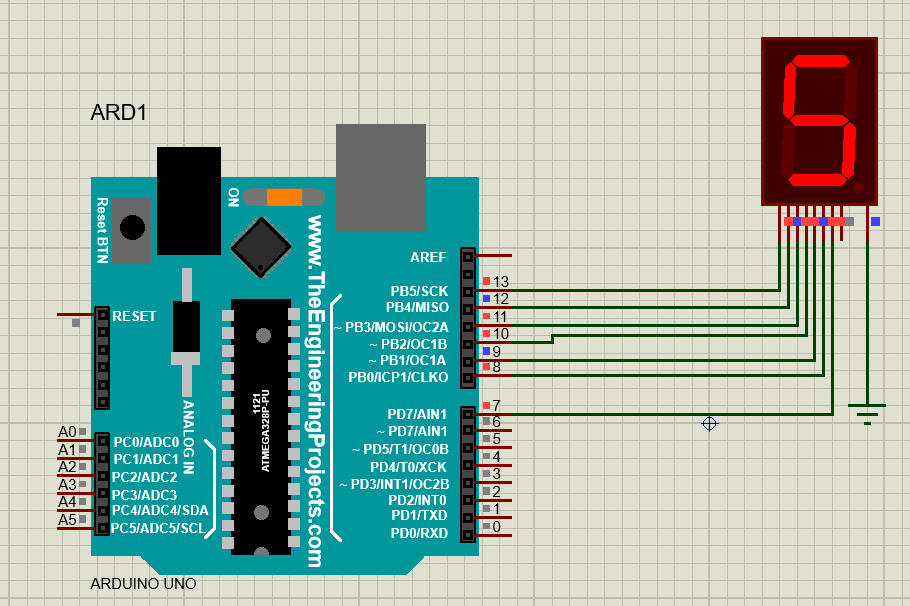Click the PC5/ADC5/SCL pin name
Image resolution: width=910 pixels, height=606 pixels.
click(158, 529)
